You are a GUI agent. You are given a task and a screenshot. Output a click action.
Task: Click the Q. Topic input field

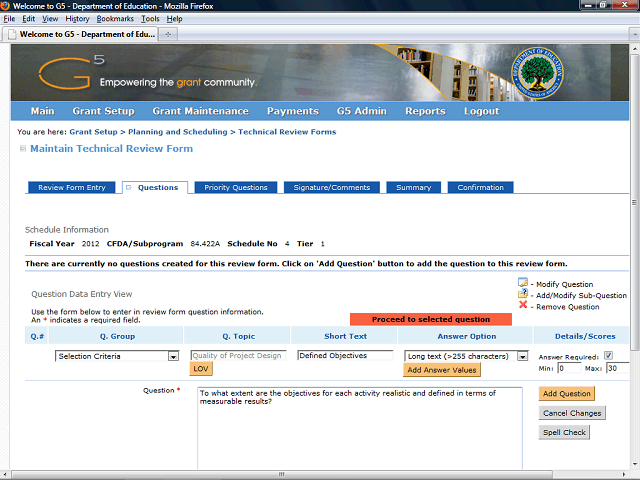tap(238, 356)
